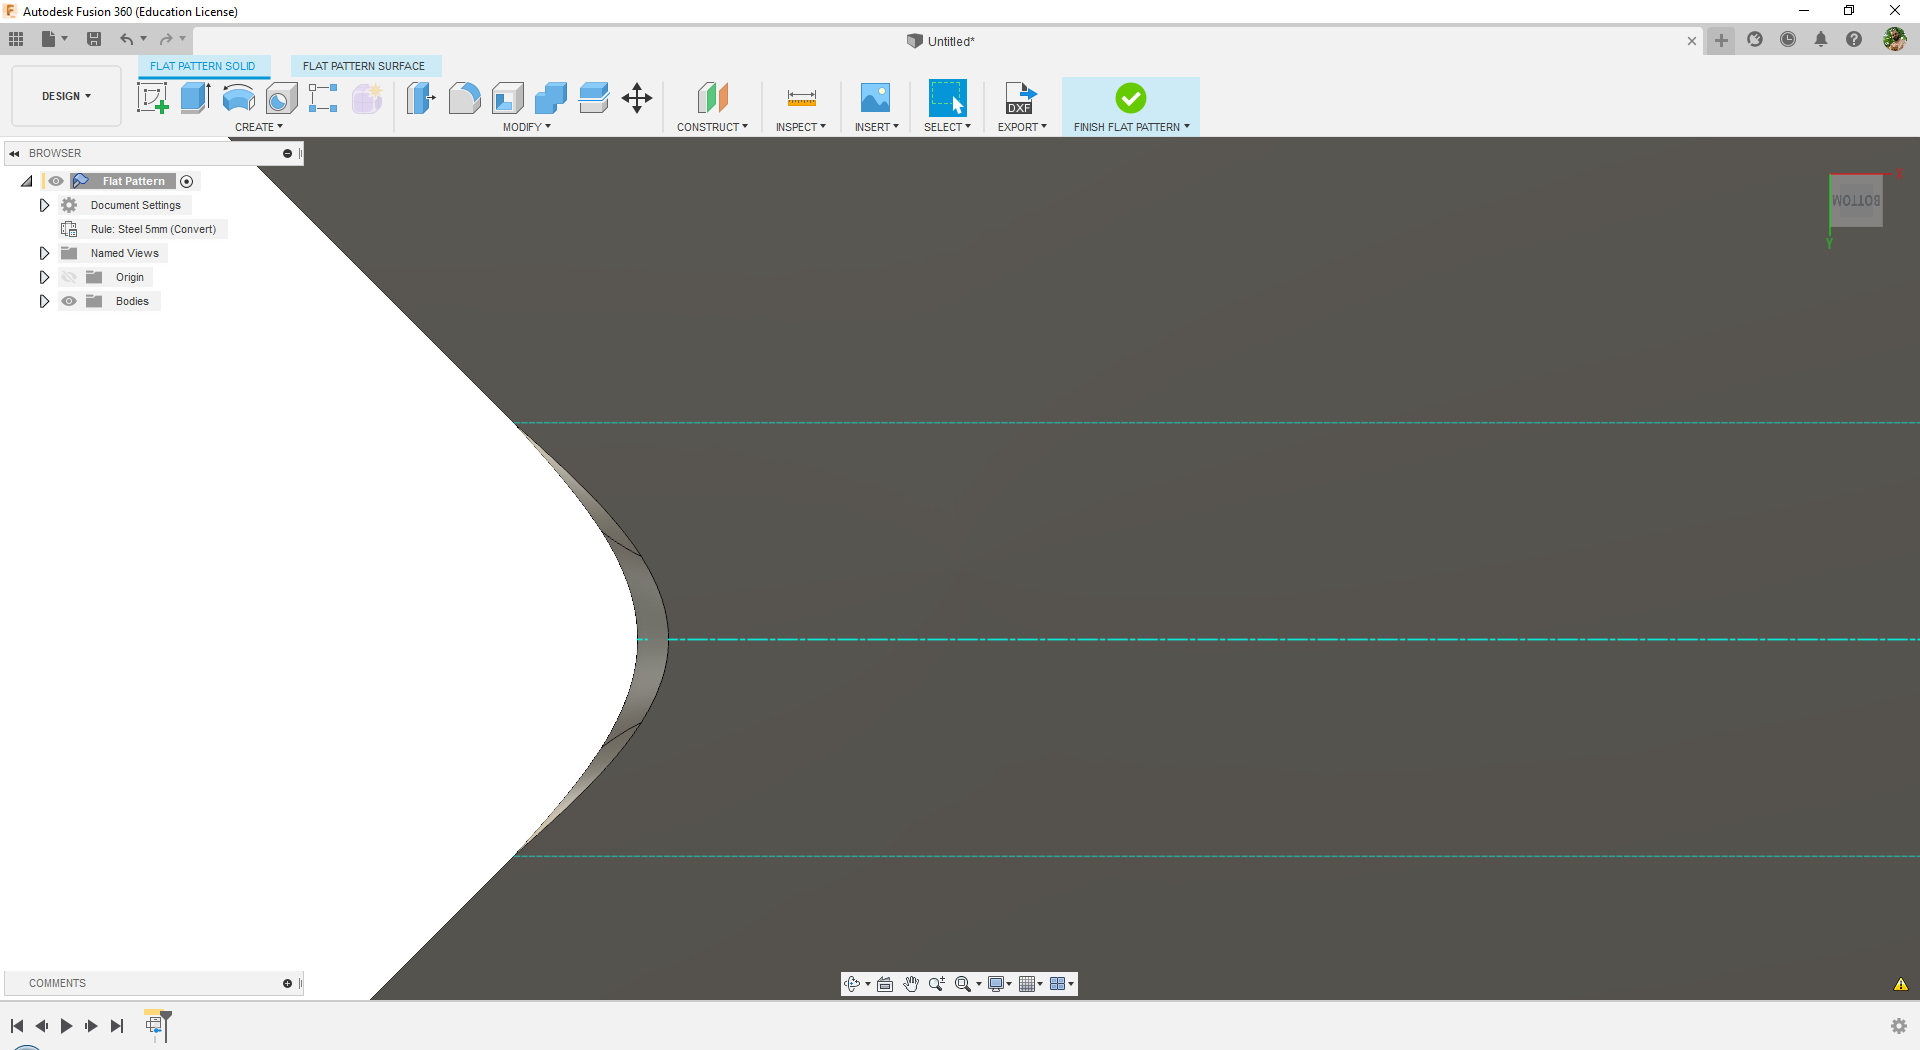Open Display Settings dropdown
The width and height of the screenshot is (1920, 1050).
[1000, 984]
